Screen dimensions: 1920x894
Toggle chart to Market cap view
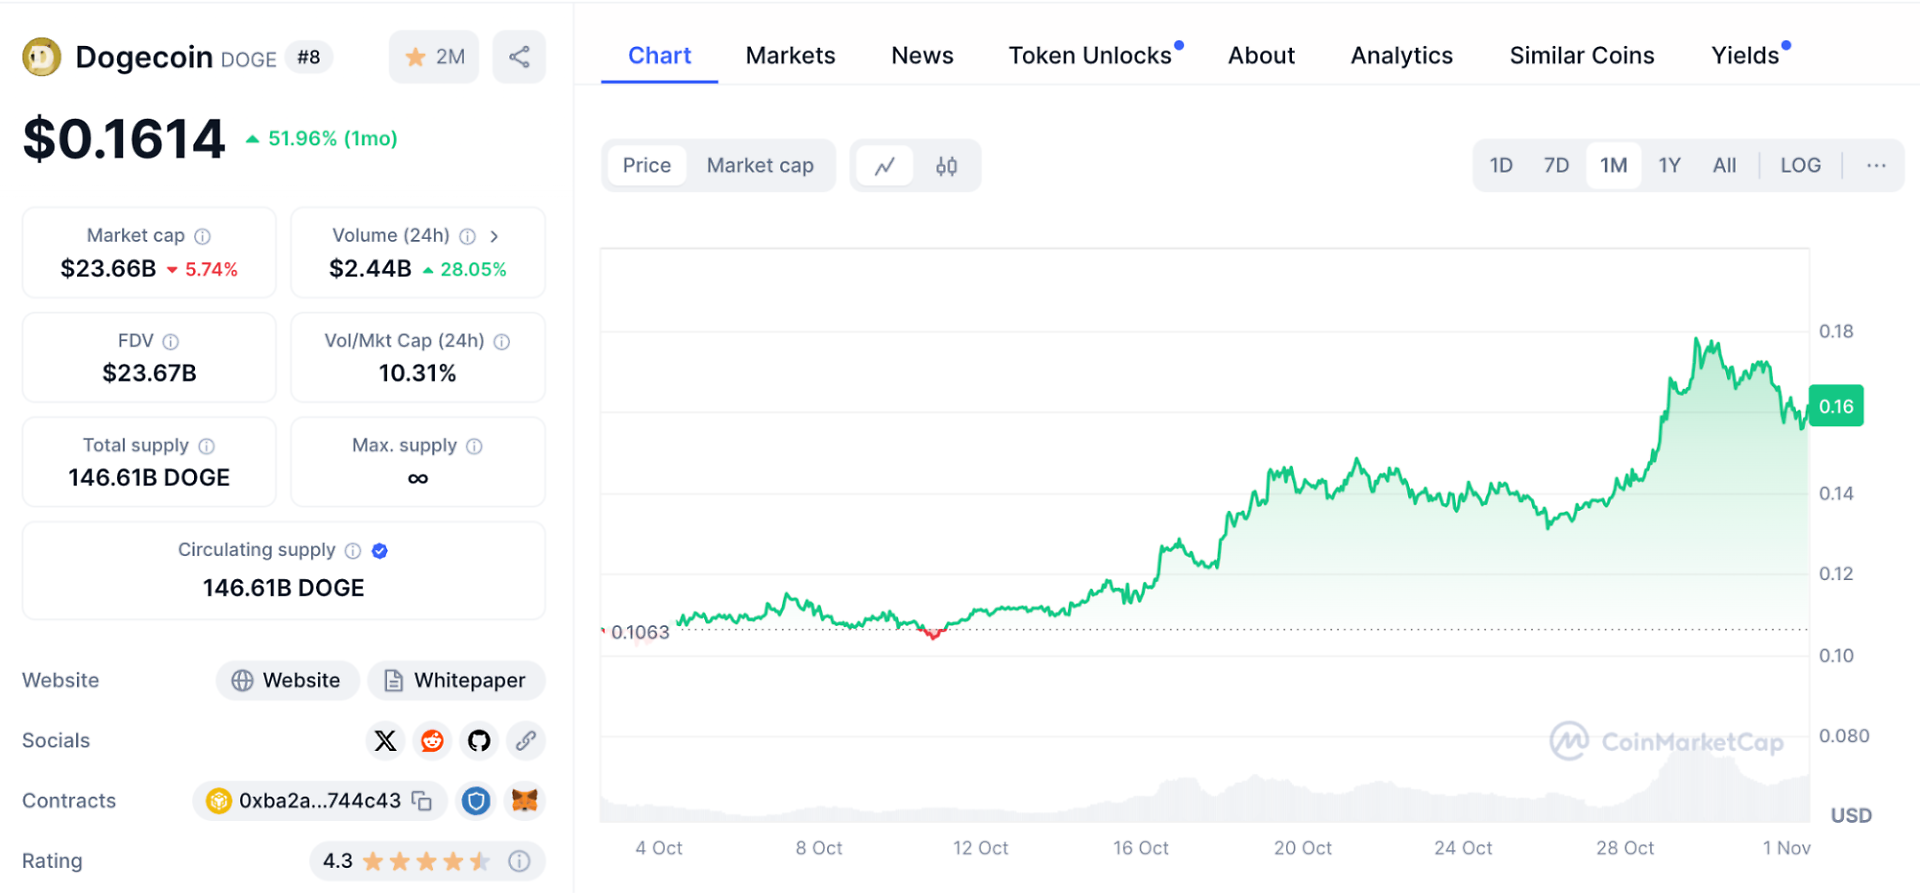(x=760, y=166)
